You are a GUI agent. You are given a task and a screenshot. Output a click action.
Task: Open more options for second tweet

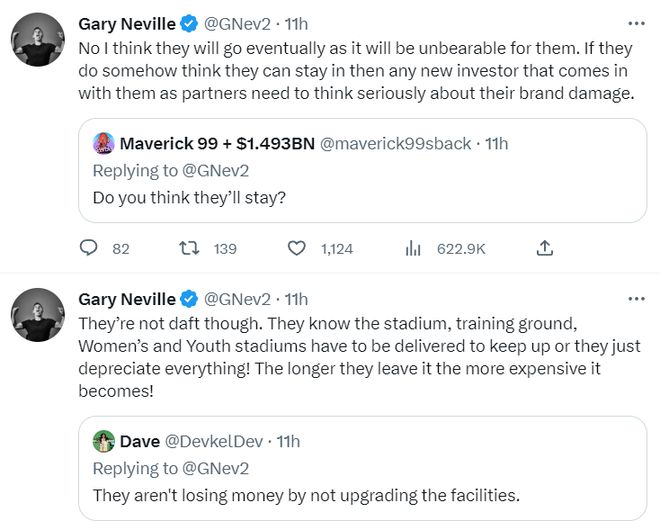(636, 299)
